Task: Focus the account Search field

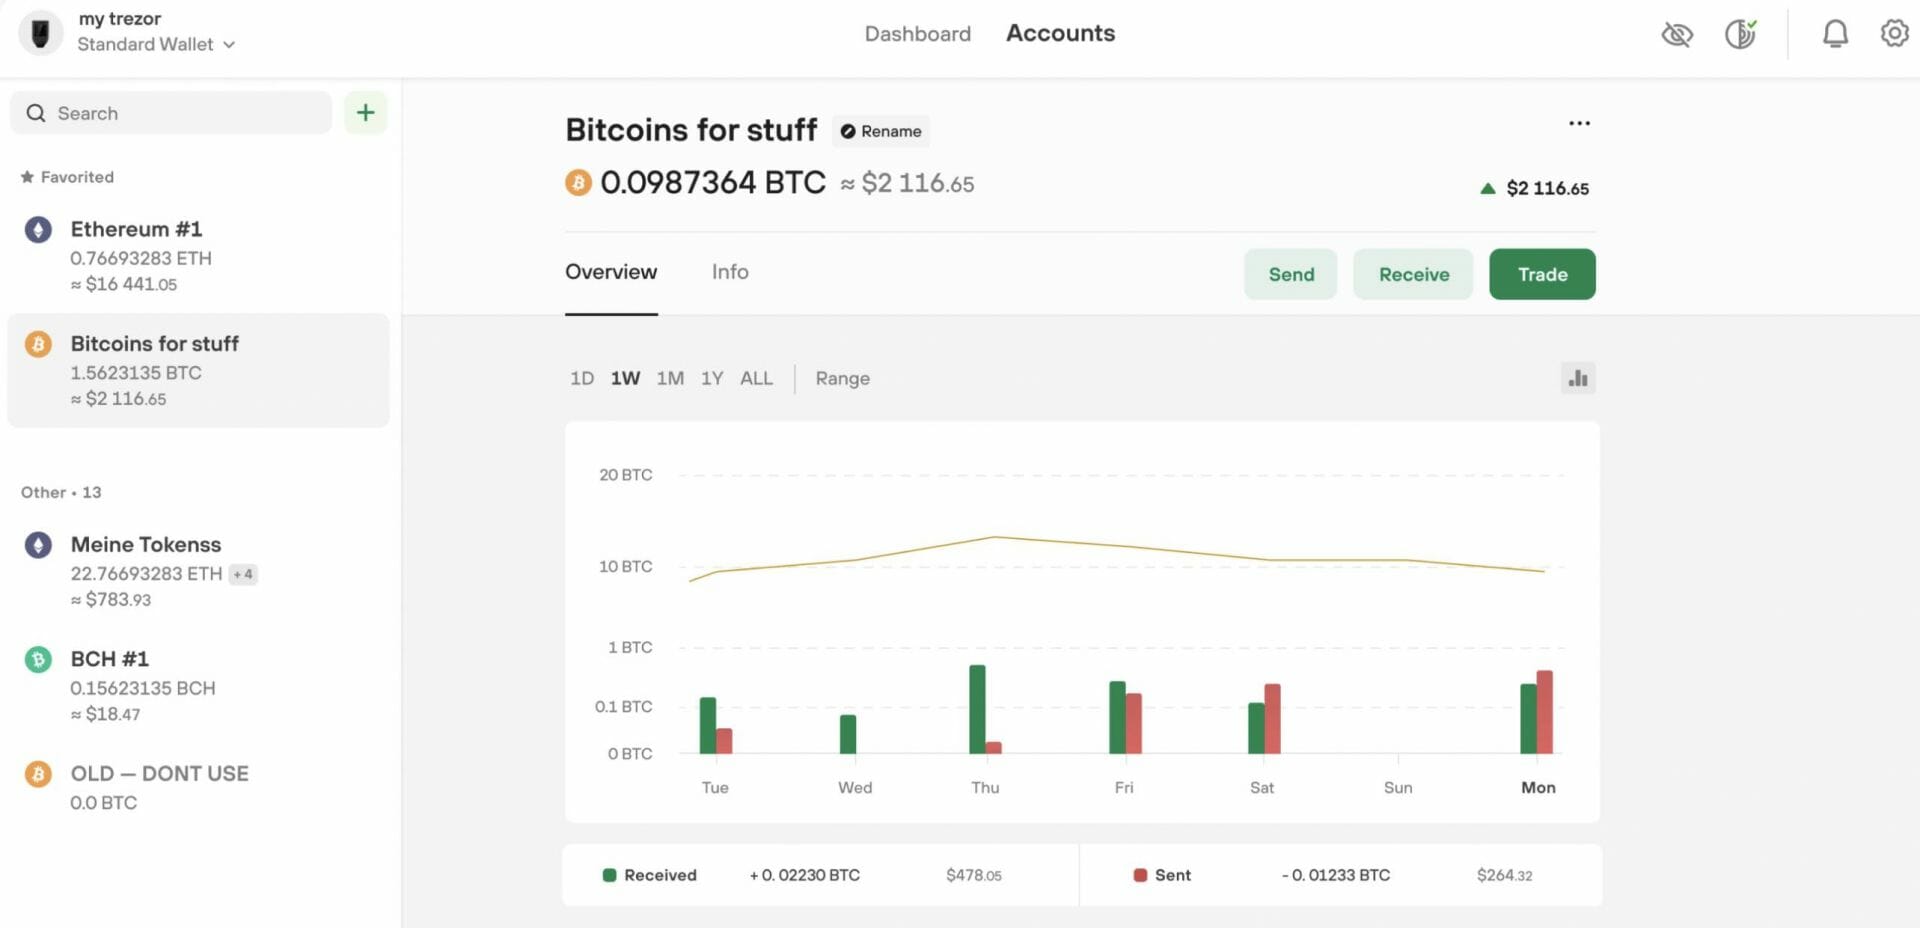Action: click(171, 113)
